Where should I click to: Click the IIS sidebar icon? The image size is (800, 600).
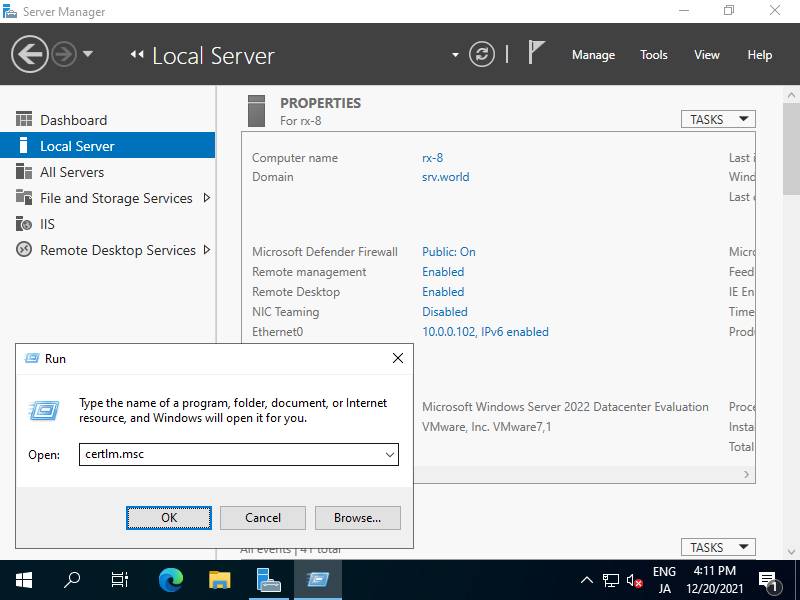pos(23,223)
